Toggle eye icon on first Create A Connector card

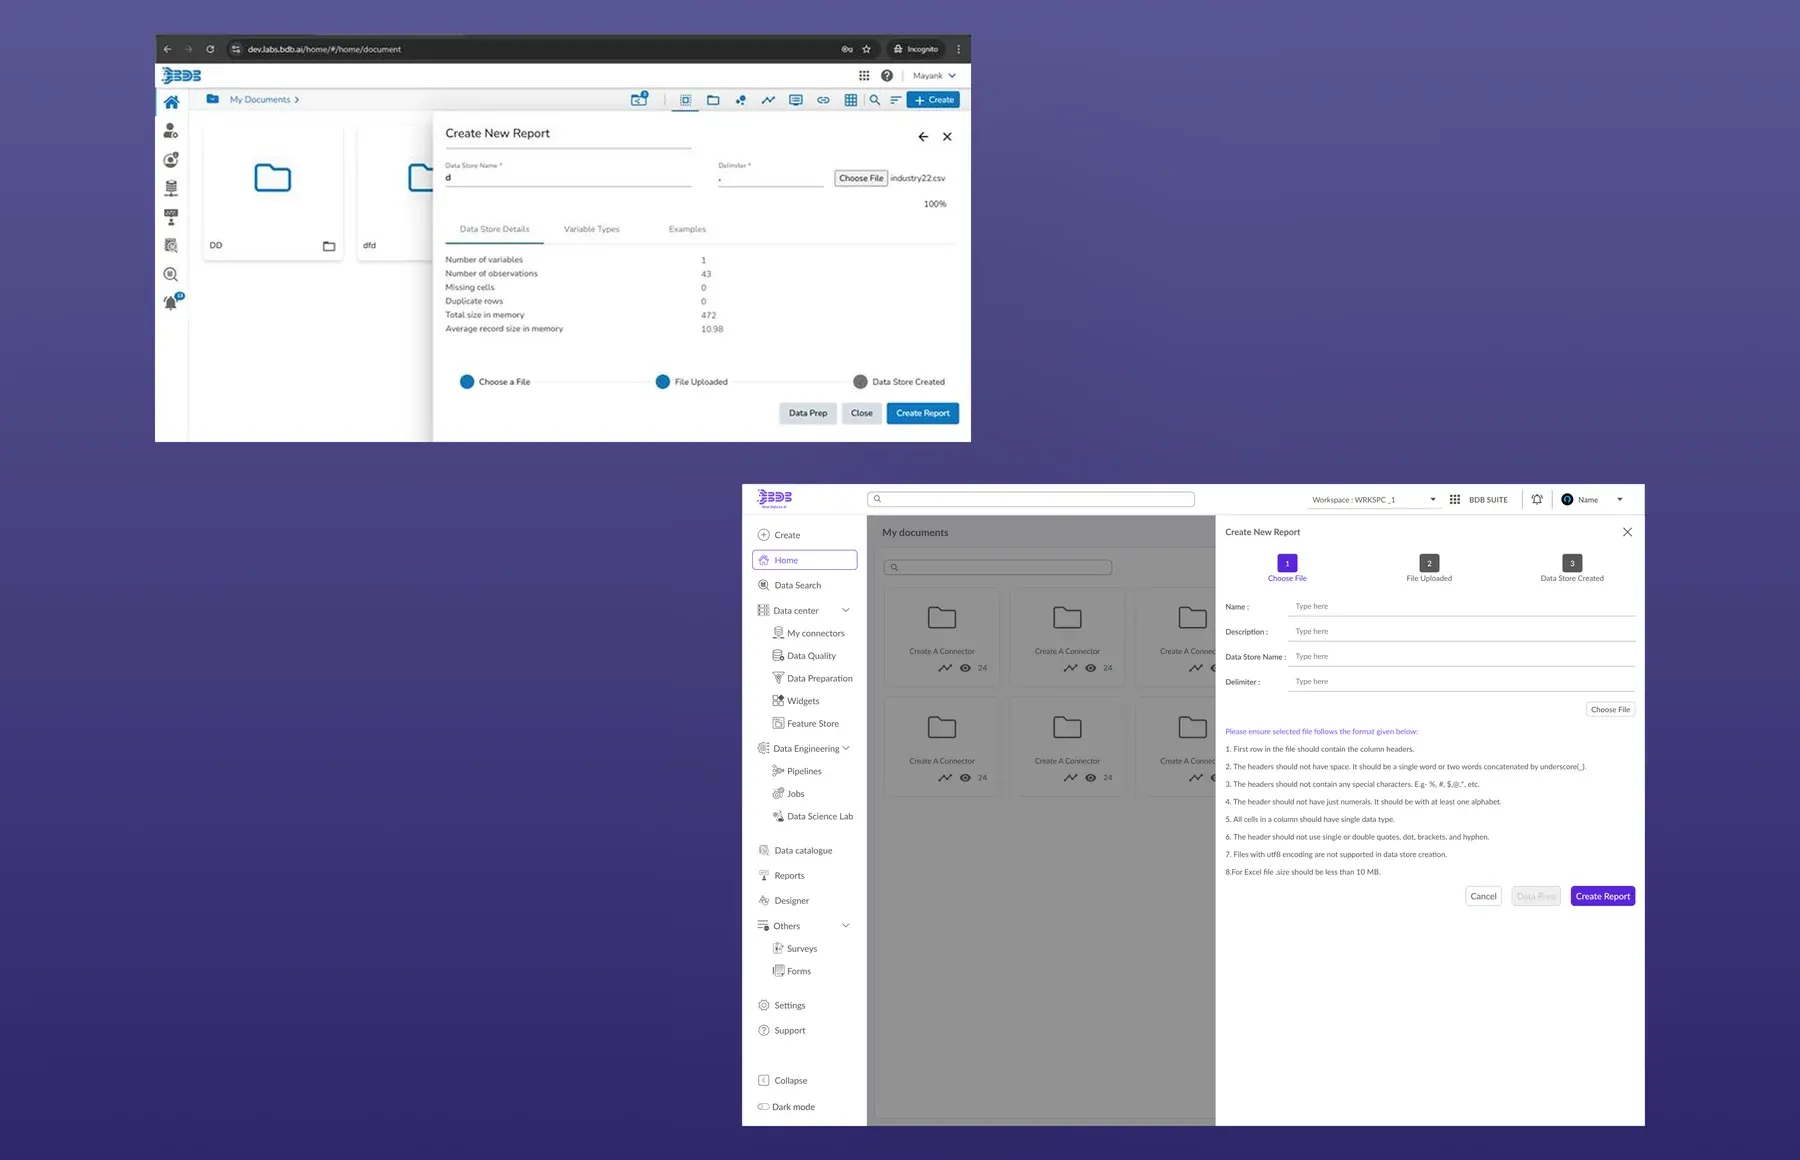click(965, 668)
